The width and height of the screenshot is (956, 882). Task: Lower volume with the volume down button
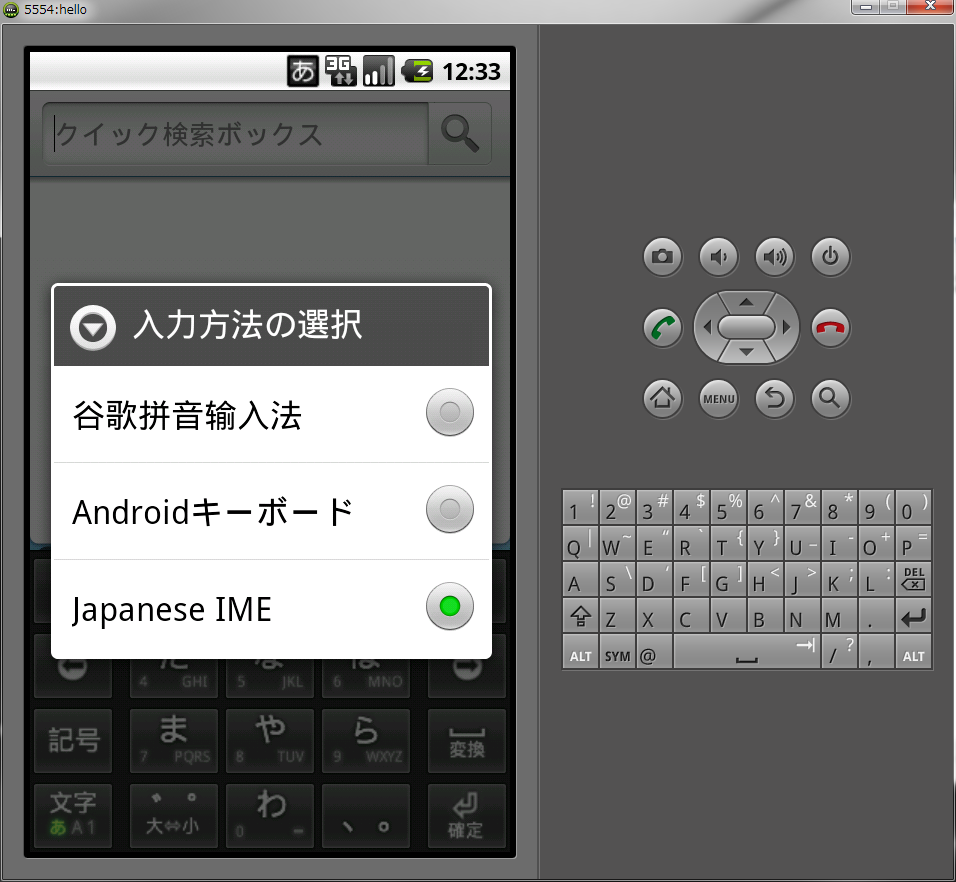point(718,256)
